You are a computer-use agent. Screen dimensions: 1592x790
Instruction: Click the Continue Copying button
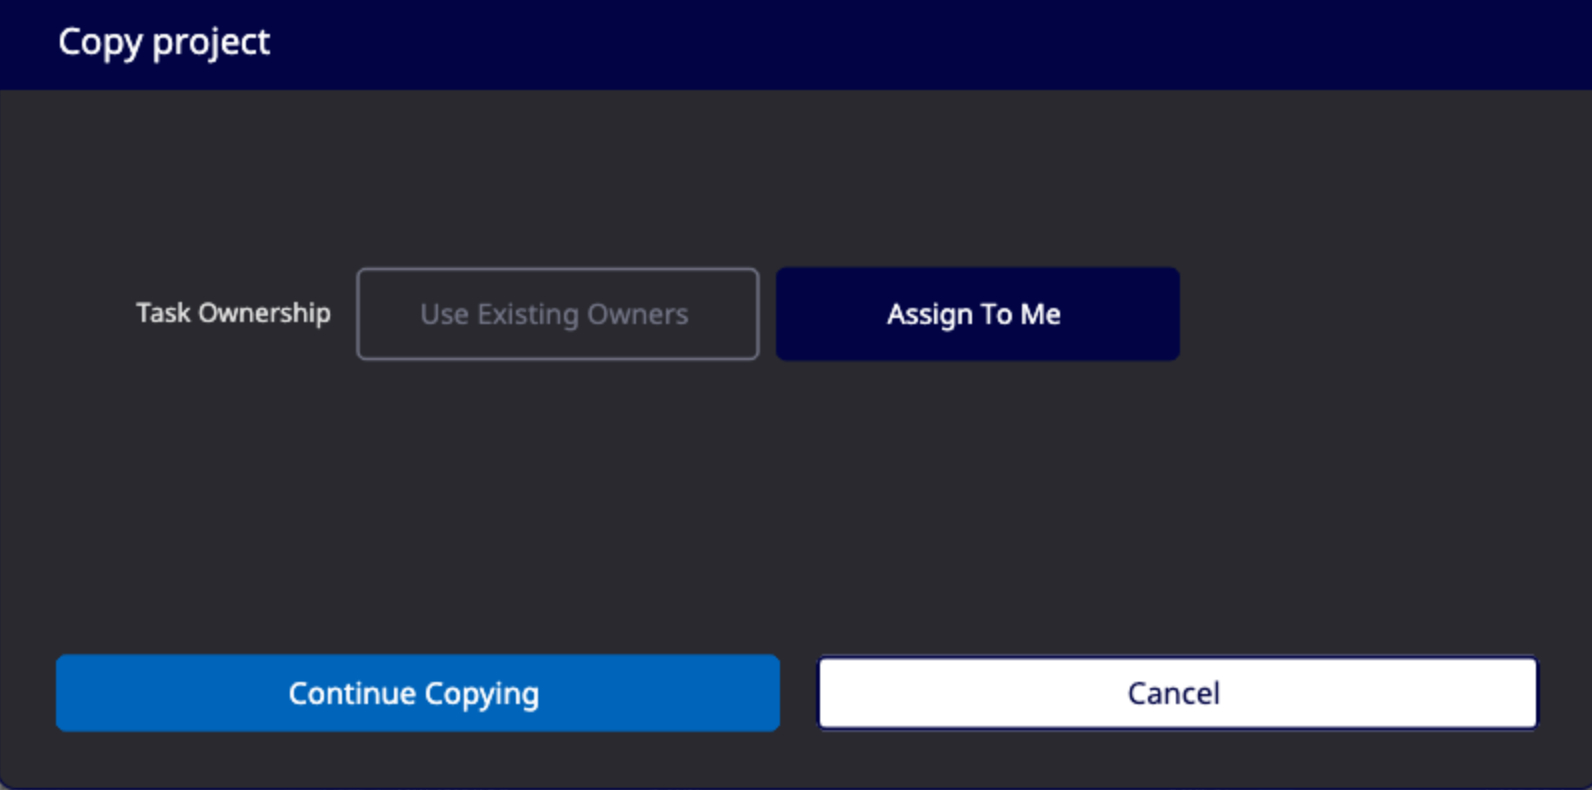point(417,693)
